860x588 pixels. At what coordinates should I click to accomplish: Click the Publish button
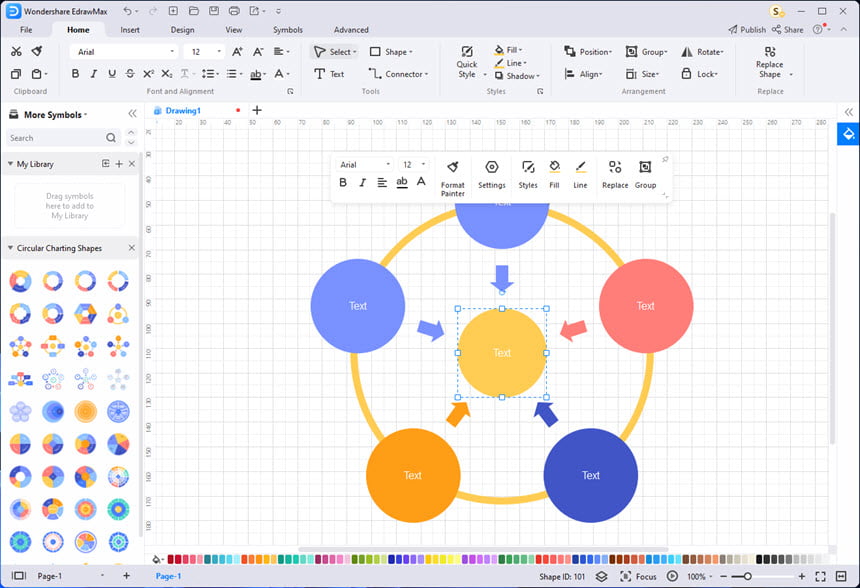point(746,30)
